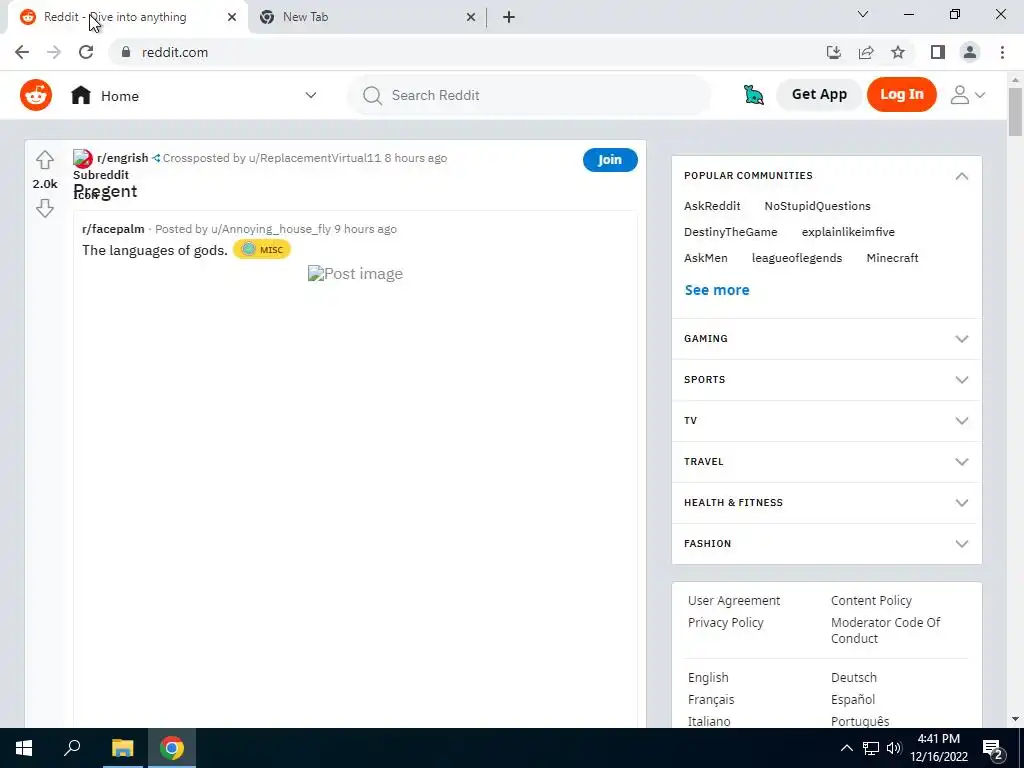Click the install app icon in address bar

point(833,52)
